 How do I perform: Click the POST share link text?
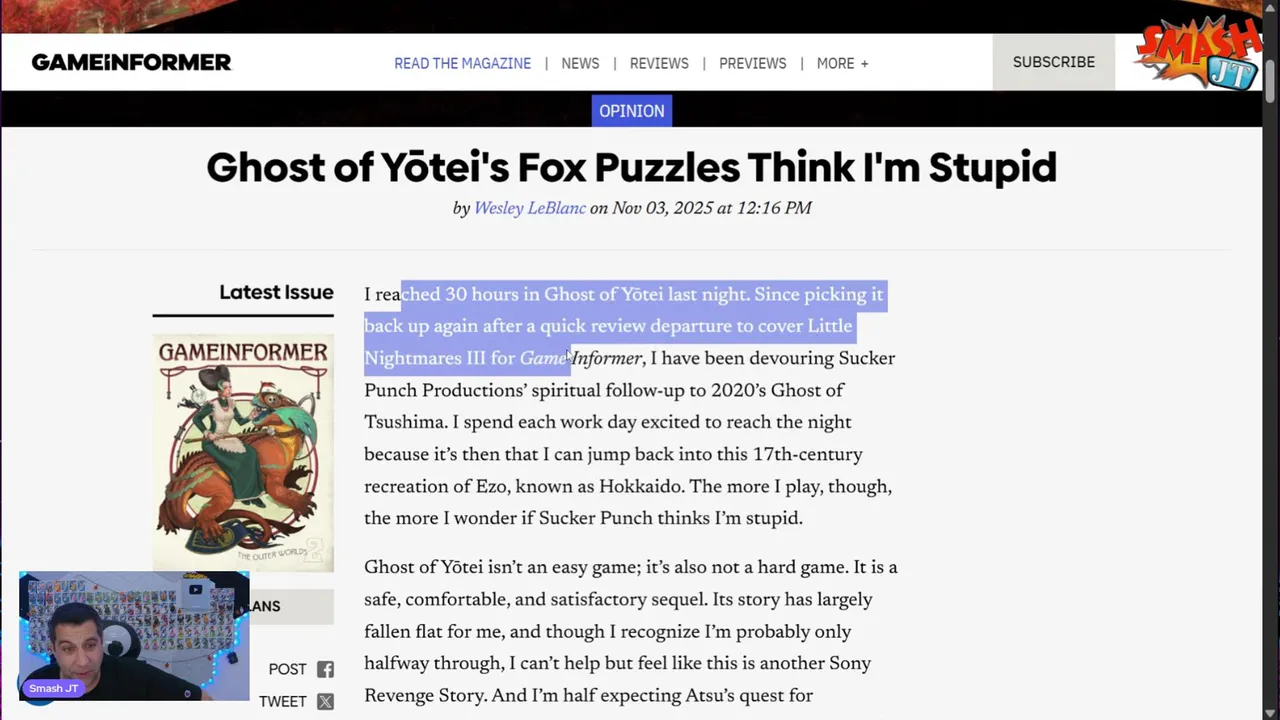click(287, 670)
